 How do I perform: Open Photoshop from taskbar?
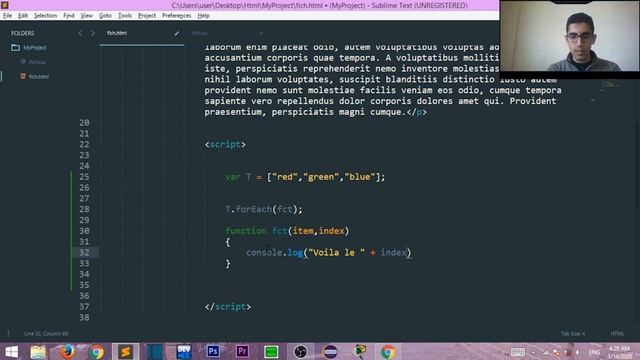tap(213, 351)
